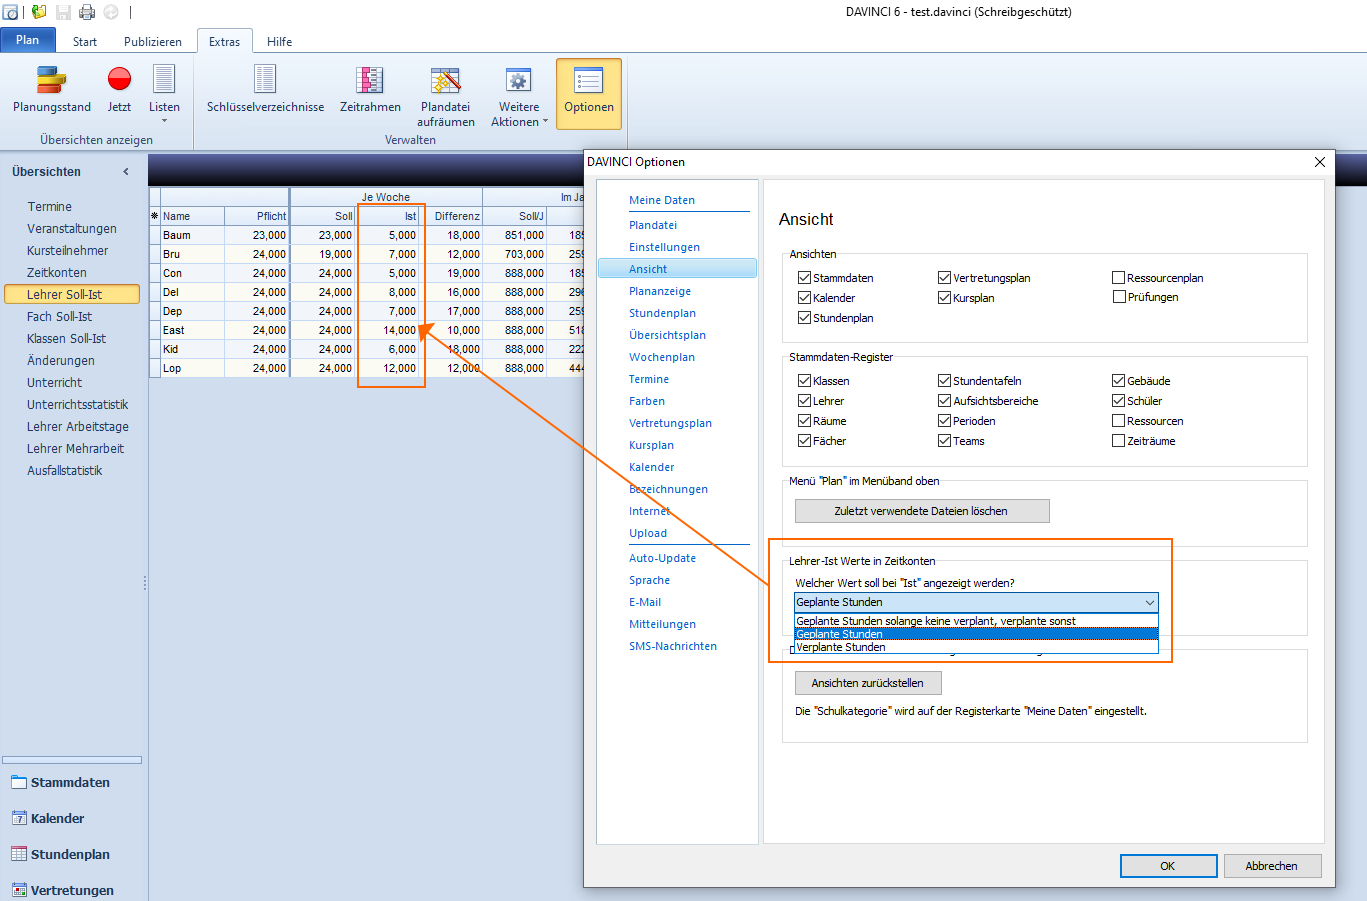Open Plandatei options page
The image size is (1367, 901).
(x=653, y=225)
